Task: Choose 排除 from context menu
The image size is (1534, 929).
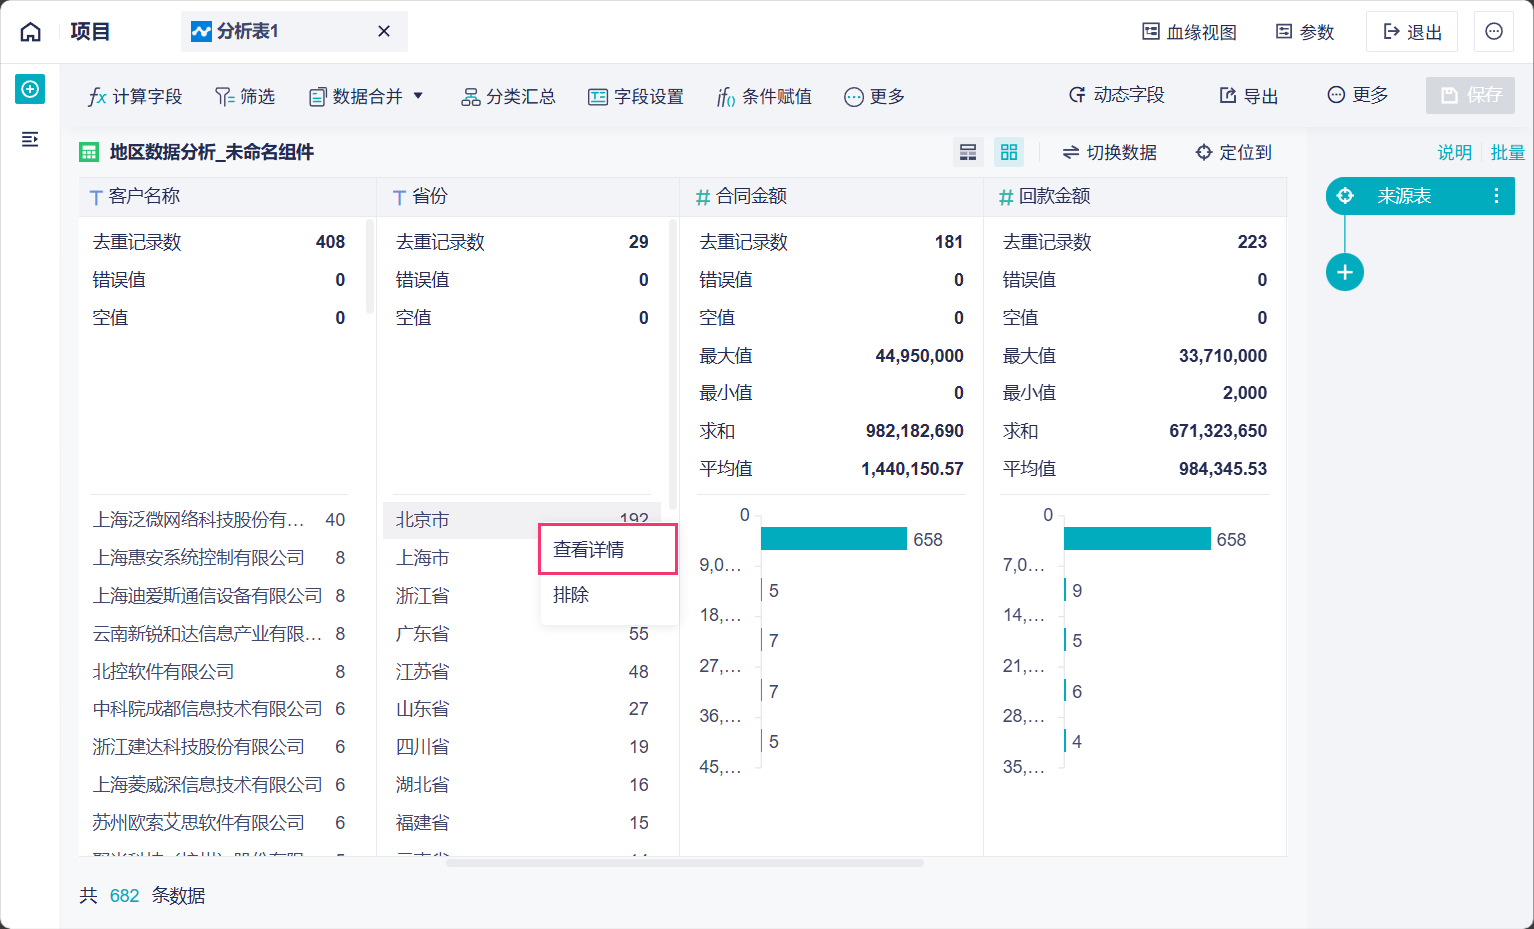Action: [x=571, y=595]
